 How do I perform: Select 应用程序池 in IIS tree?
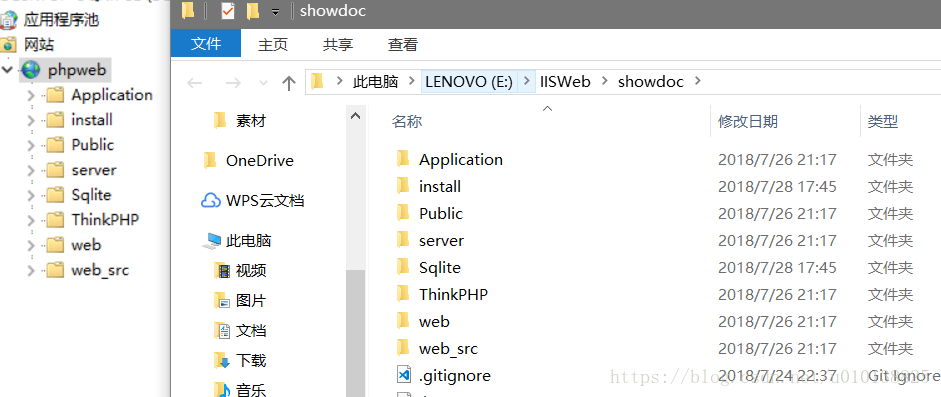[x=61, y=20]
